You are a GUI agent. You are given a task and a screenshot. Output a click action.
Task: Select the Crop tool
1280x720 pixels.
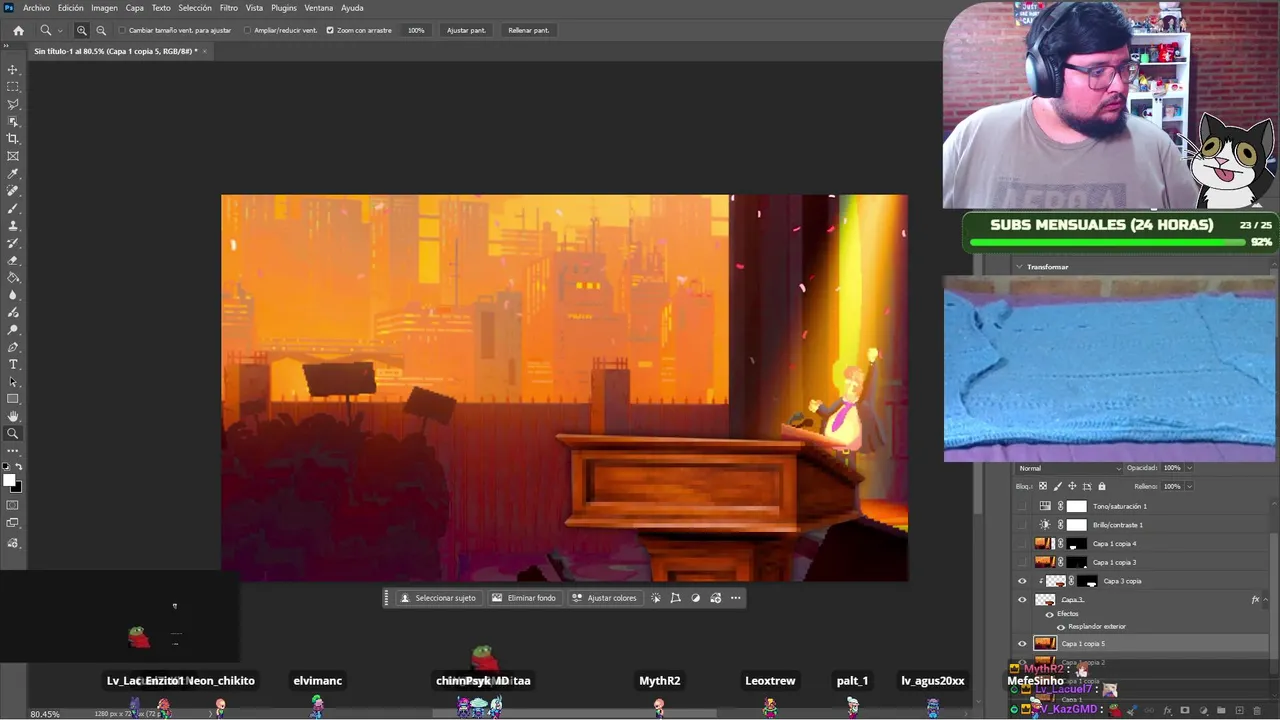13,139
